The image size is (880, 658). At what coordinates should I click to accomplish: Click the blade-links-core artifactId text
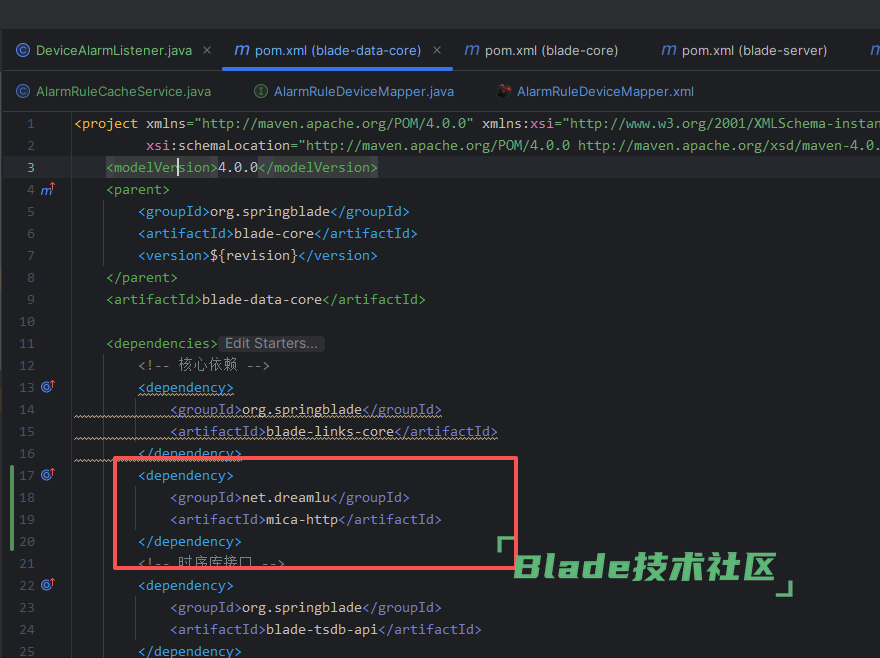click(x=330, y=431)
